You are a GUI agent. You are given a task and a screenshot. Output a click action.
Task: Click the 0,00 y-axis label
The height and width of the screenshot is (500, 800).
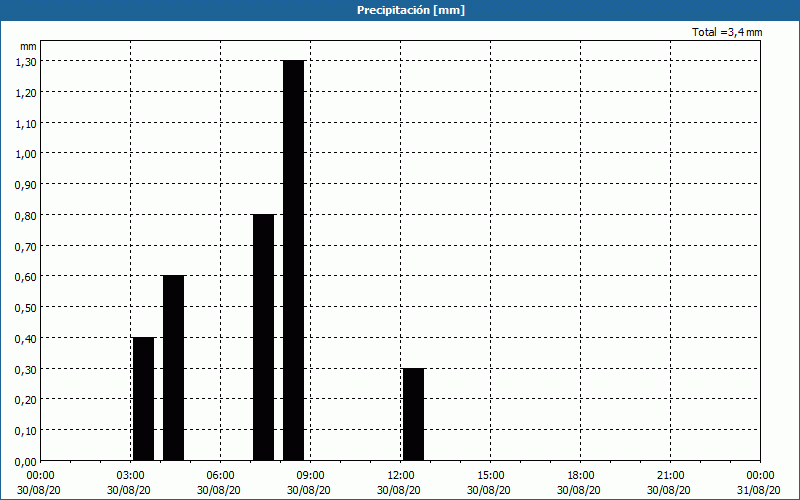(26, 462)
